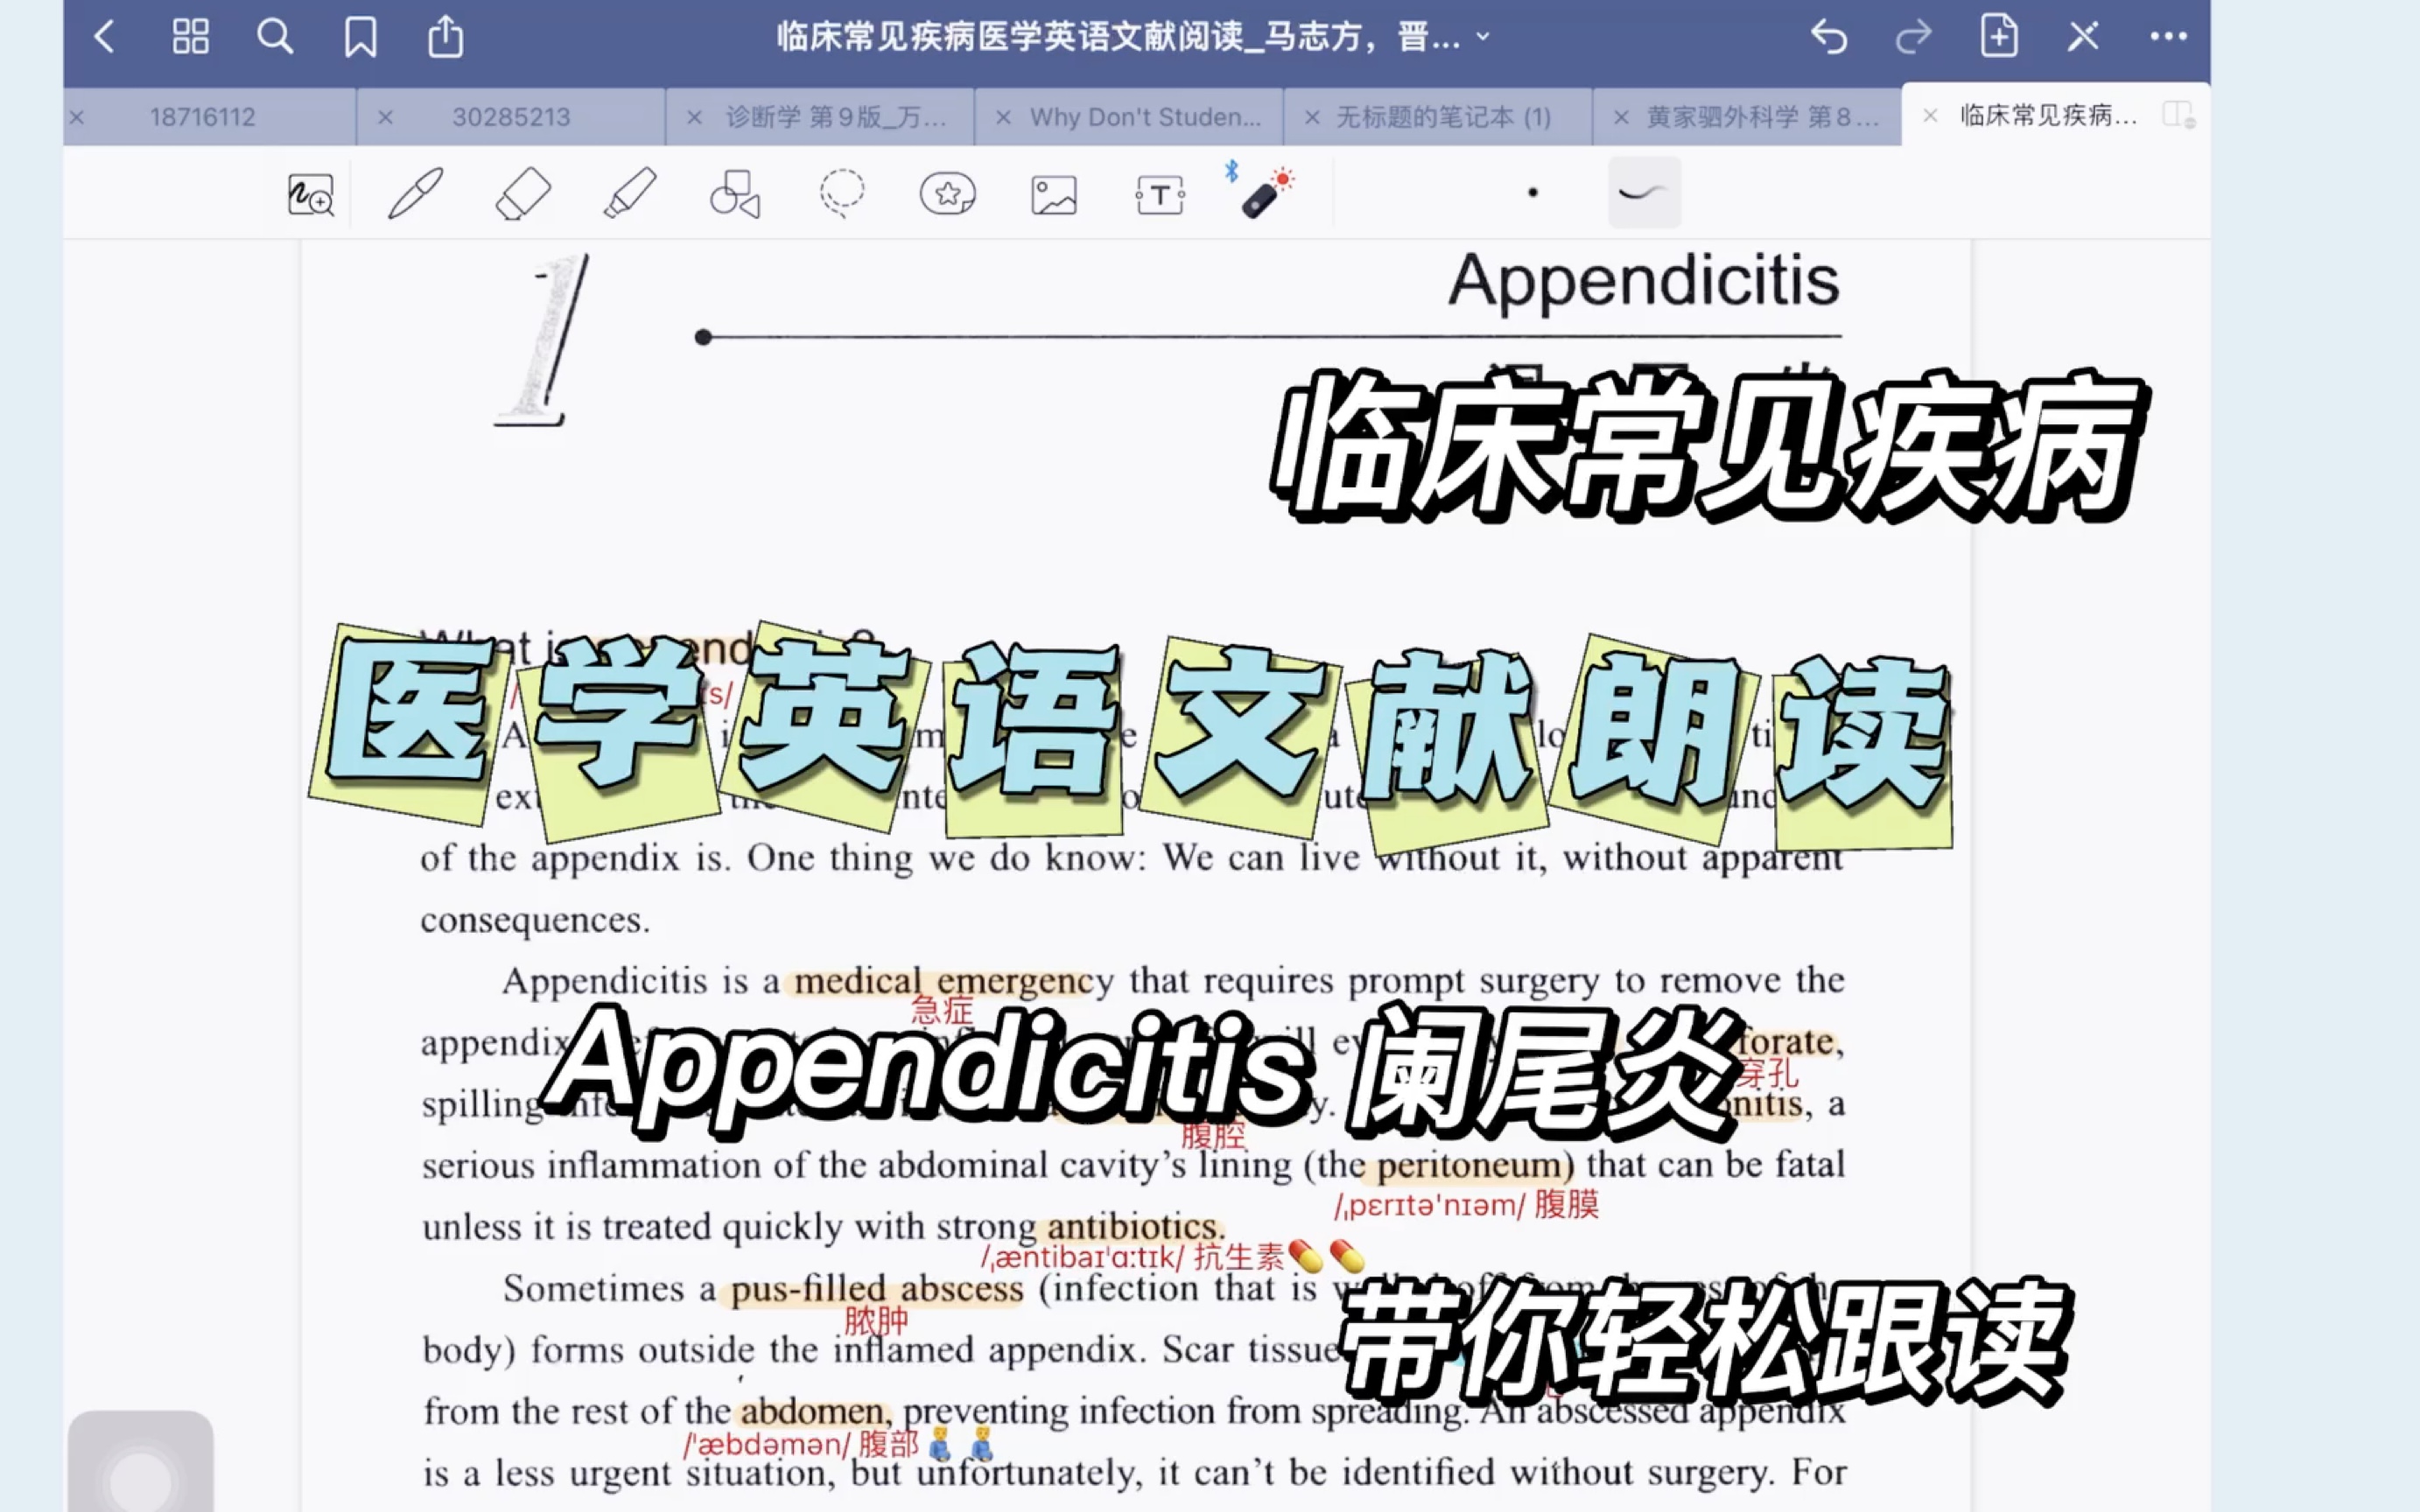Close the active 临床常见疾病 tab
2420x1512 pixels.
pyautogui.click(x=1930, y=116)
